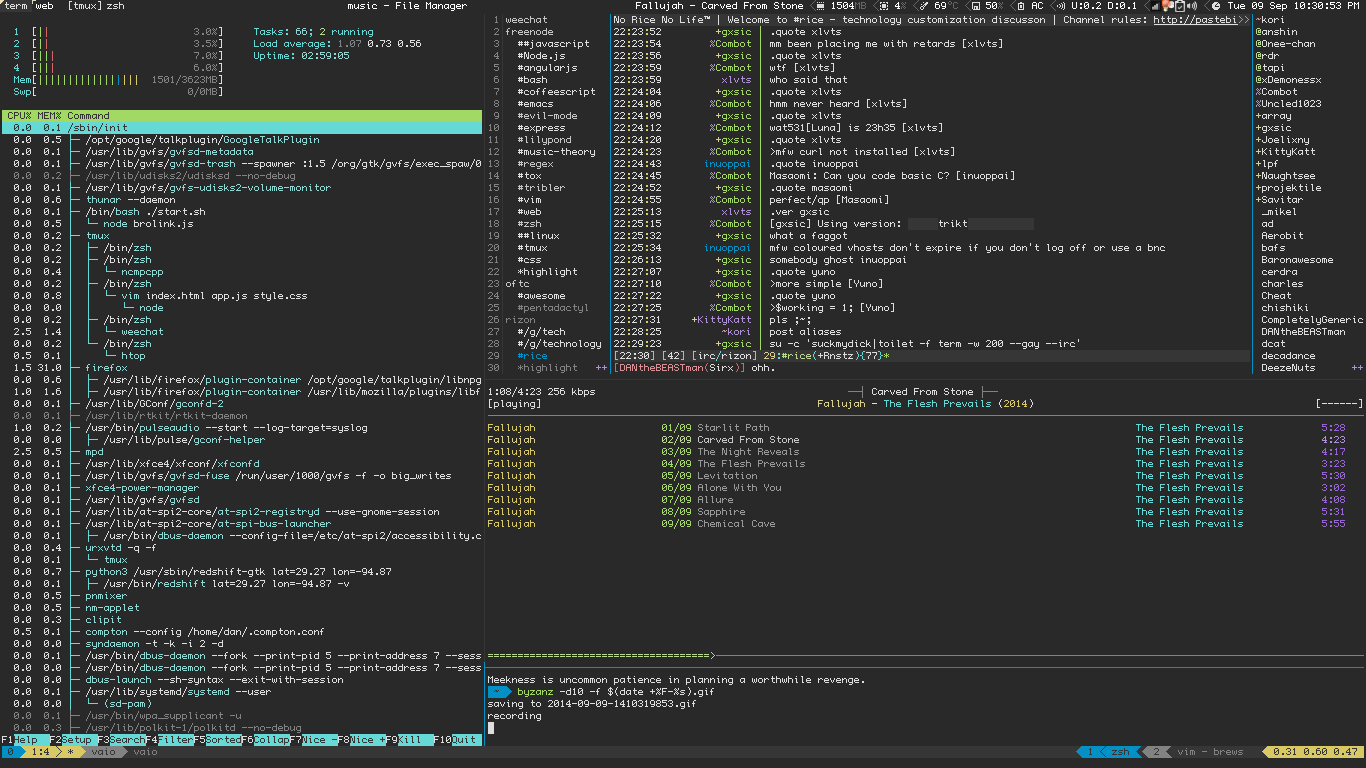Expand the freenode server in weechat buffer list
This screenshot has width=1366, height=768.
[x=530, y=32]
